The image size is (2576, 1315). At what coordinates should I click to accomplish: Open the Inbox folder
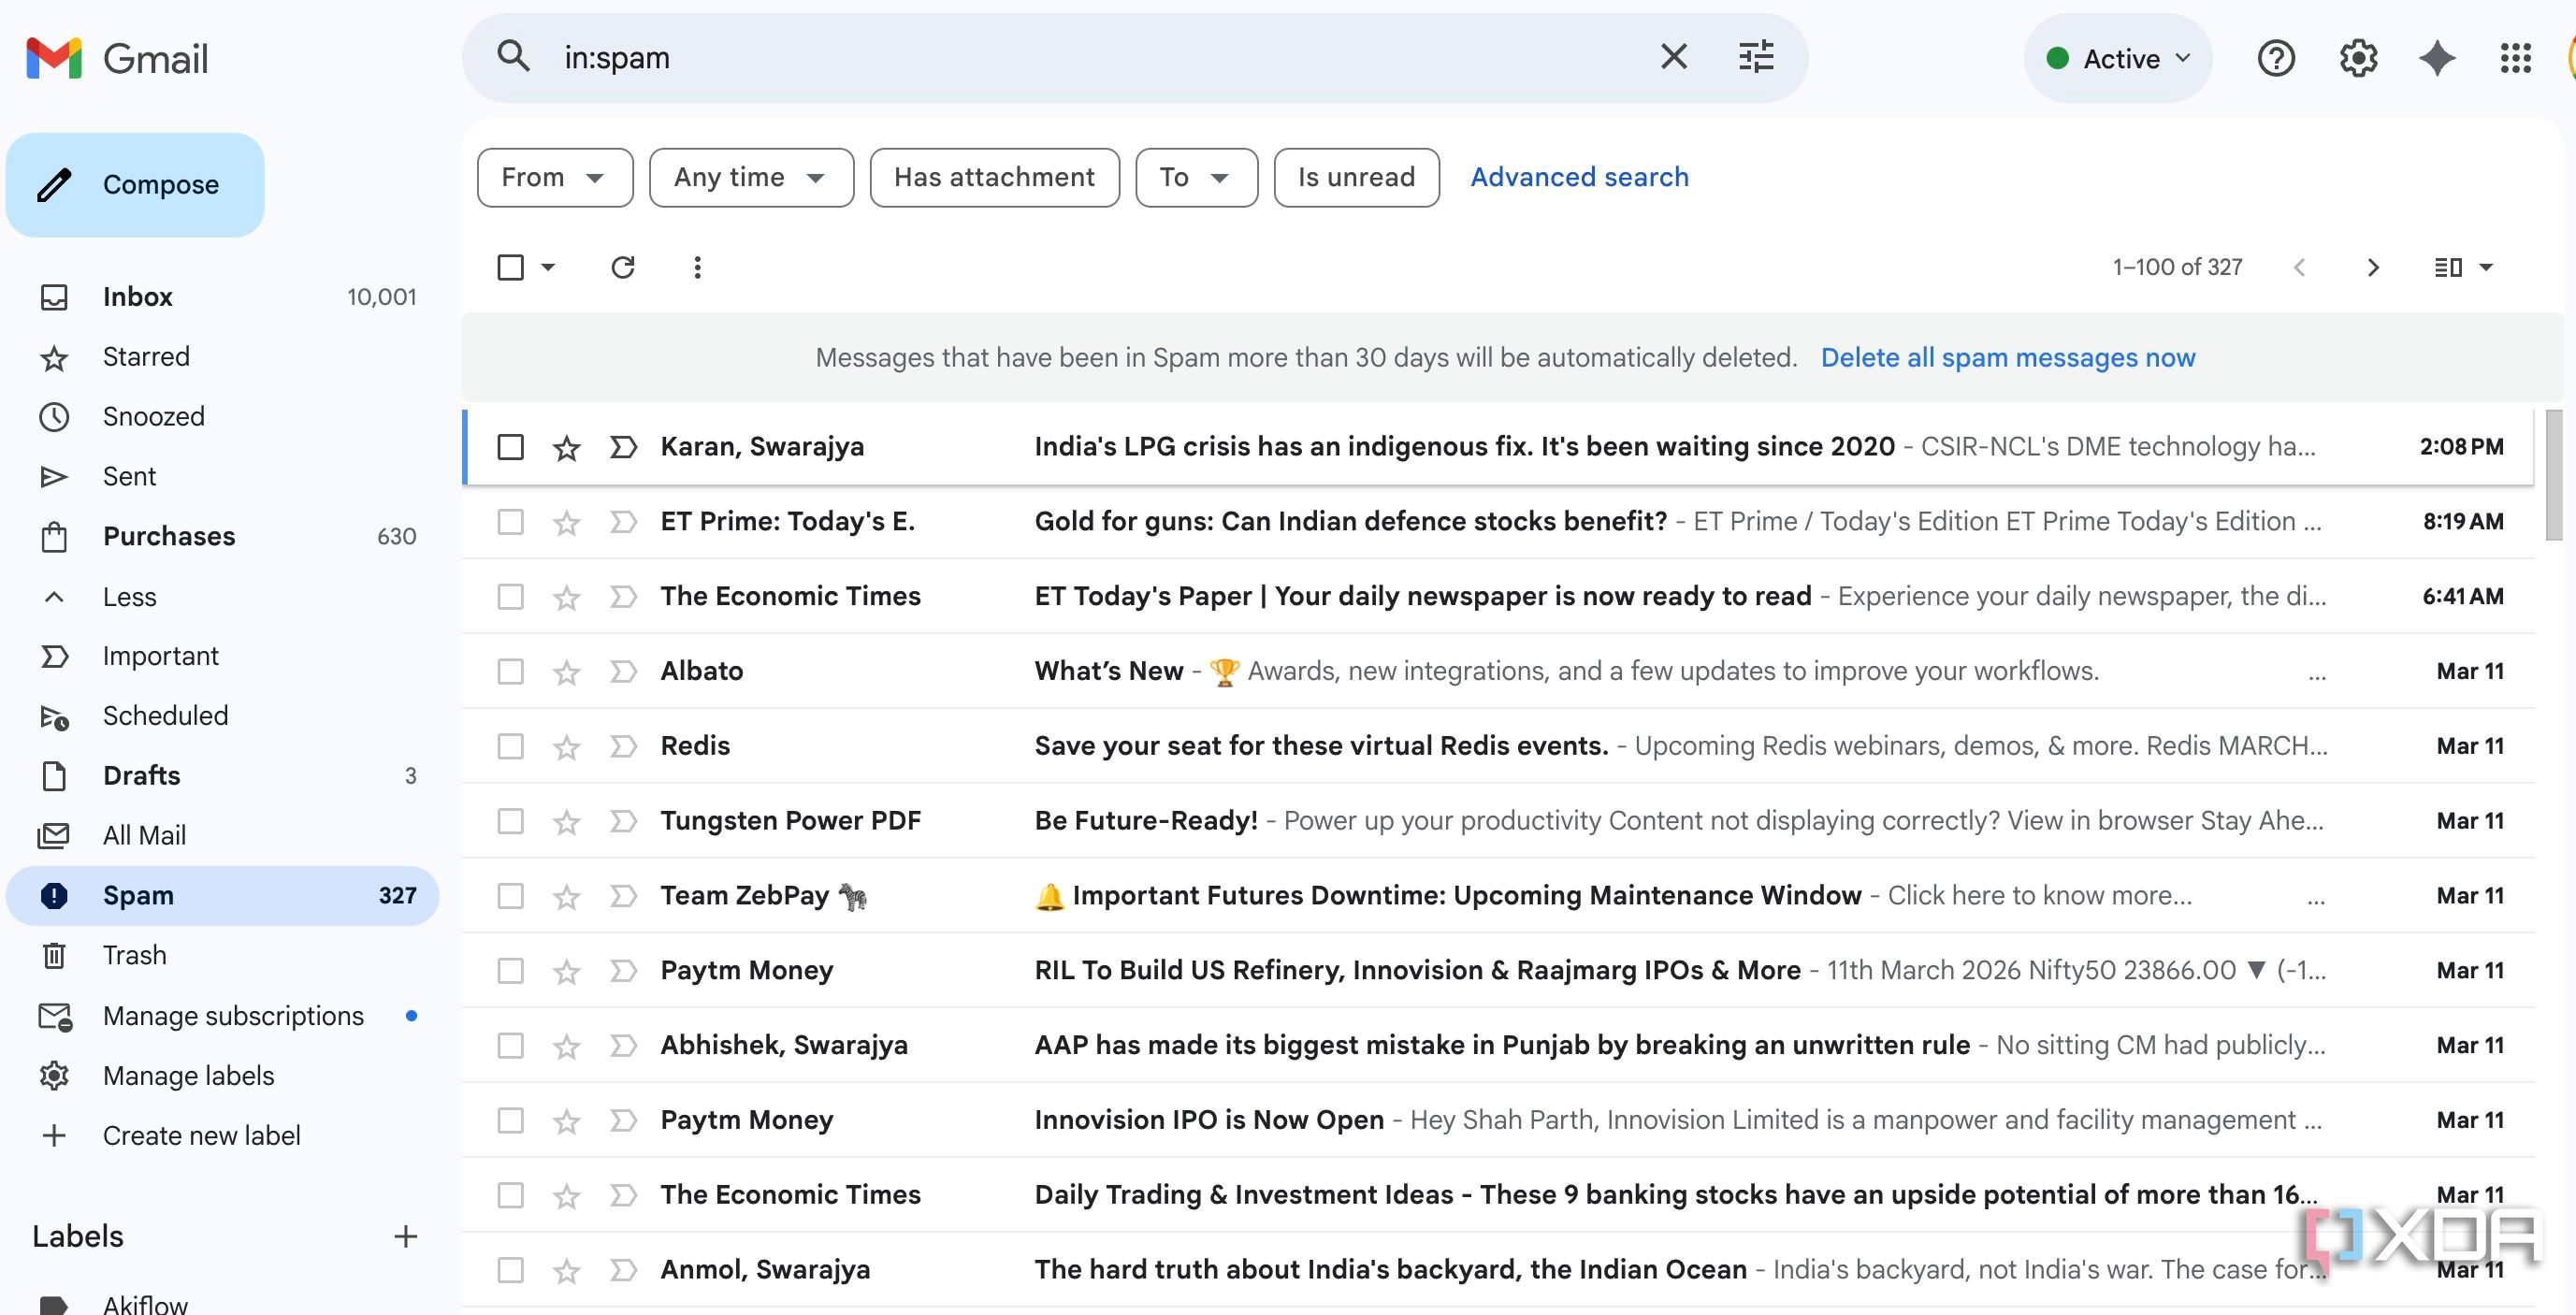222,297
